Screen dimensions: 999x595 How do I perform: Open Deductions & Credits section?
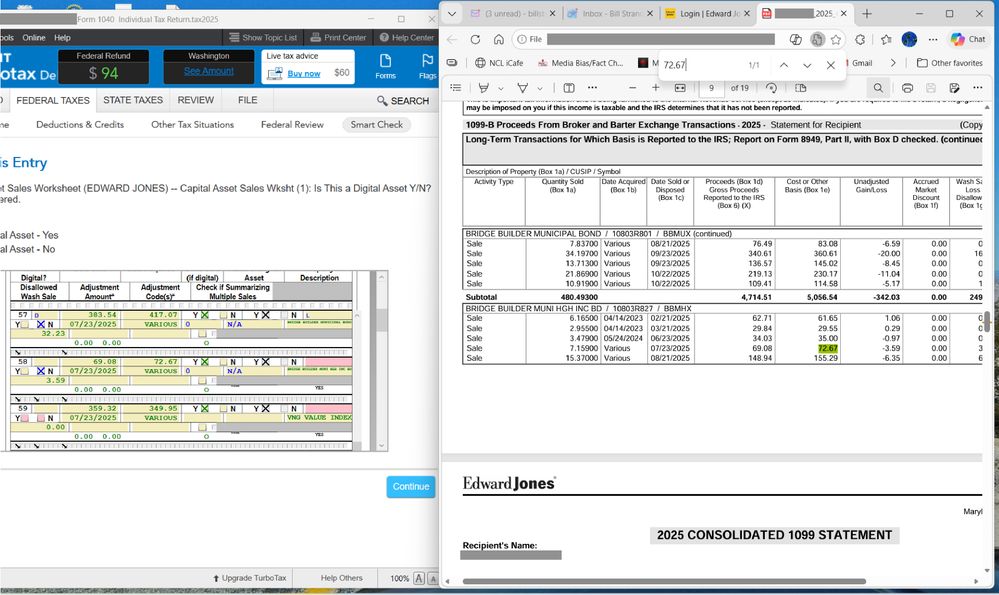click(80, 125)
